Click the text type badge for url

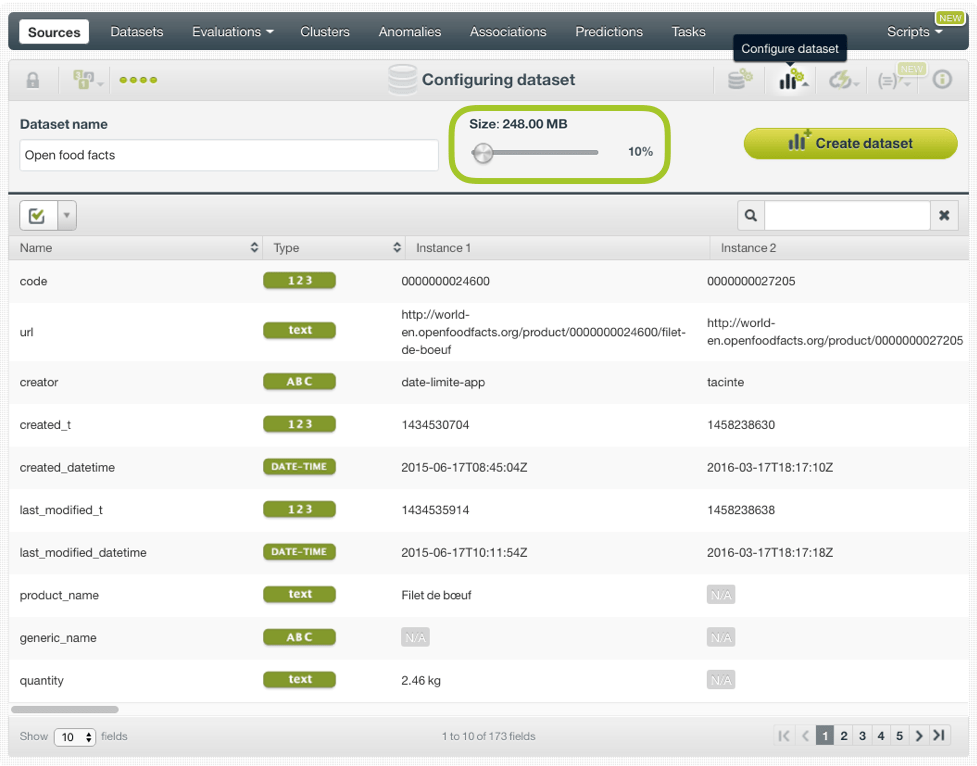pyautogui.click(x=300, y=330)
